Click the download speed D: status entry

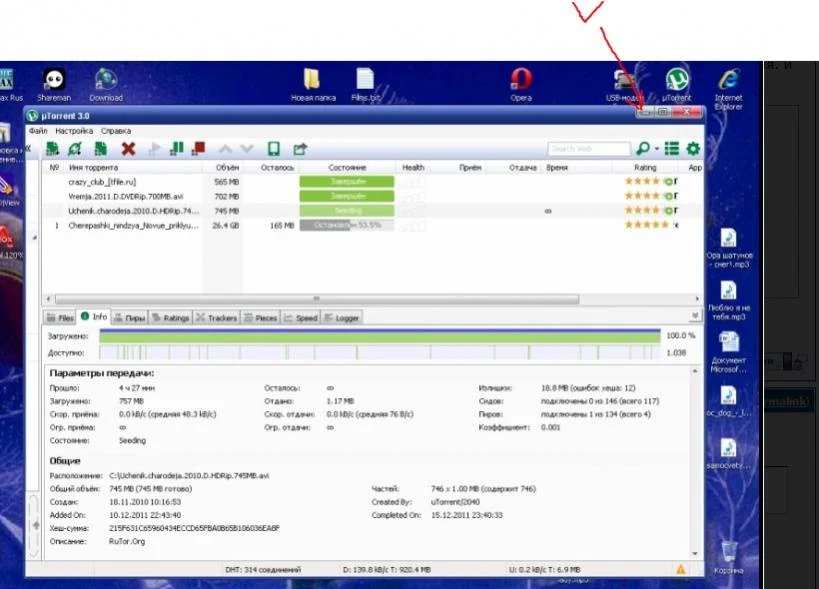pos(387,570)
